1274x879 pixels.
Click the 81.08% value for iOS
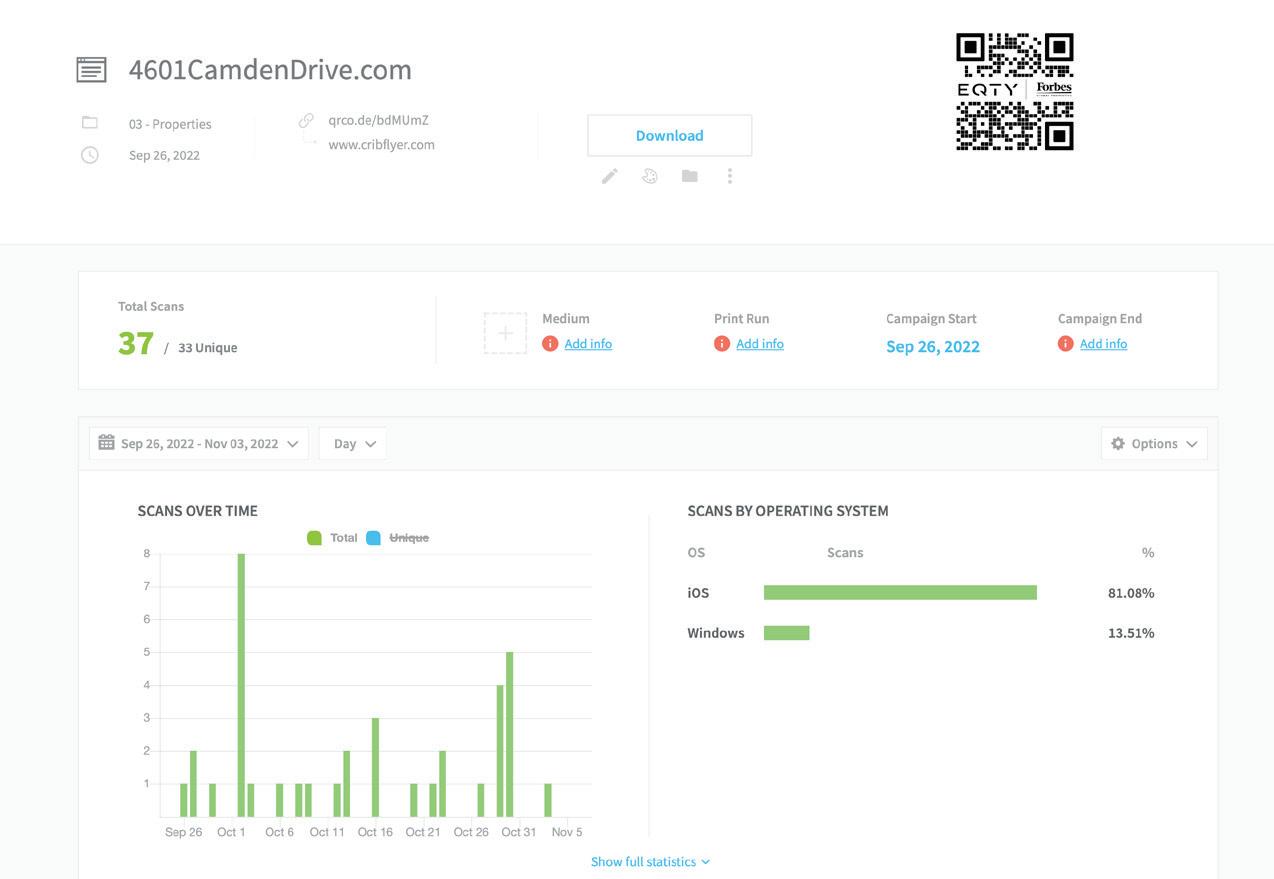pos(1131,593)
